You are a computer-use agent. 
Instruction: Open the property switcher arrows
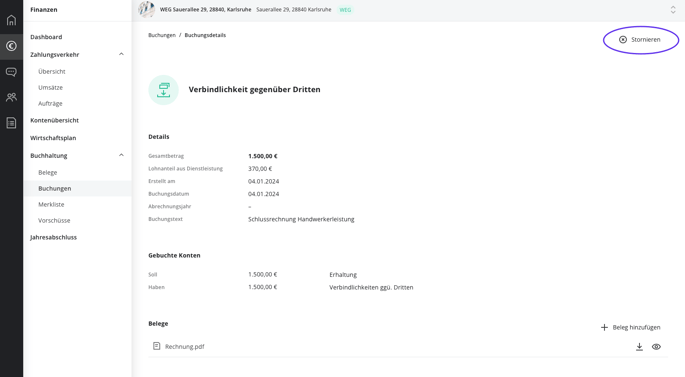tap(673, 10)
